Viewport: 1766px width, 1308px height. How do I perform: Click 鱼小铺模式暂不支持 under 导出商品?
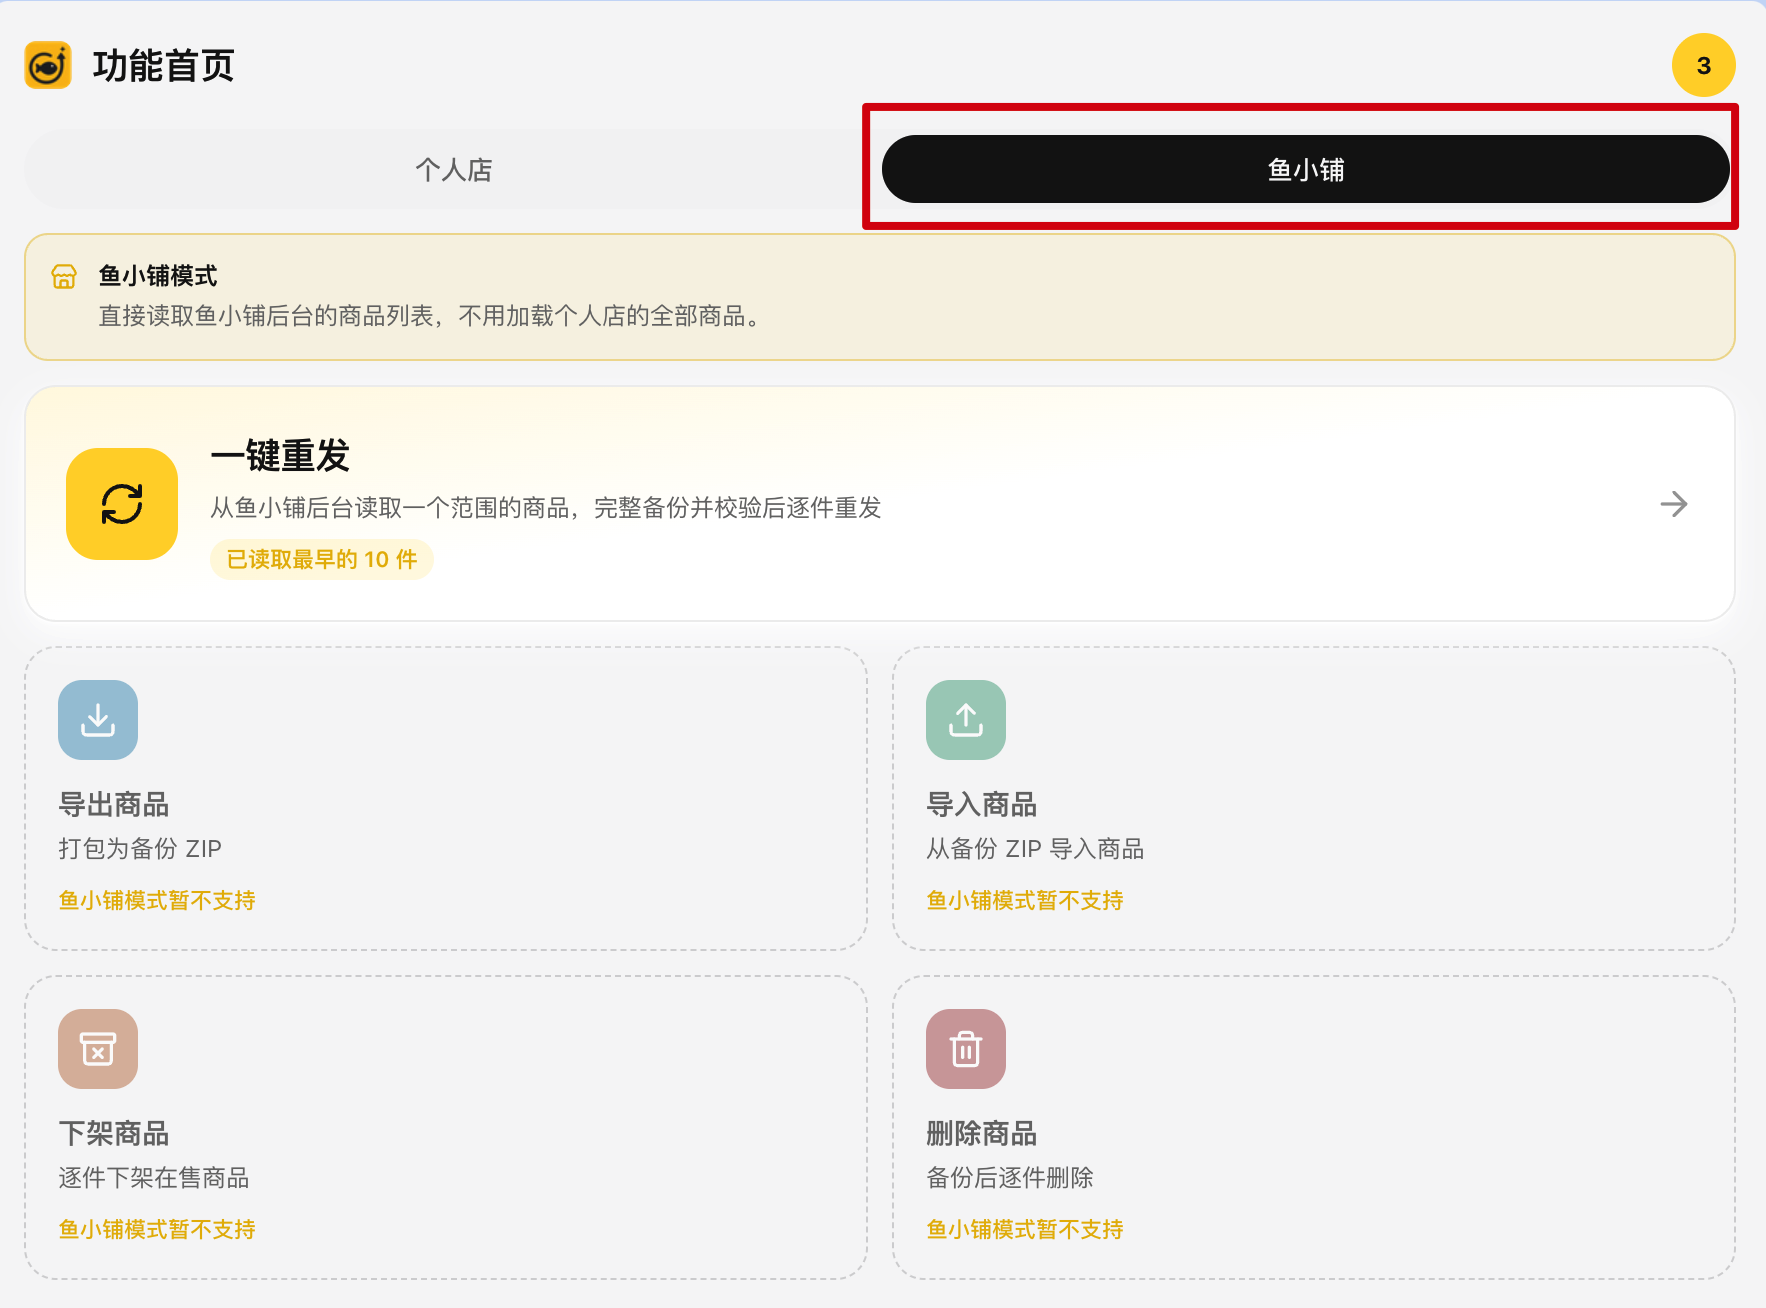157,901
